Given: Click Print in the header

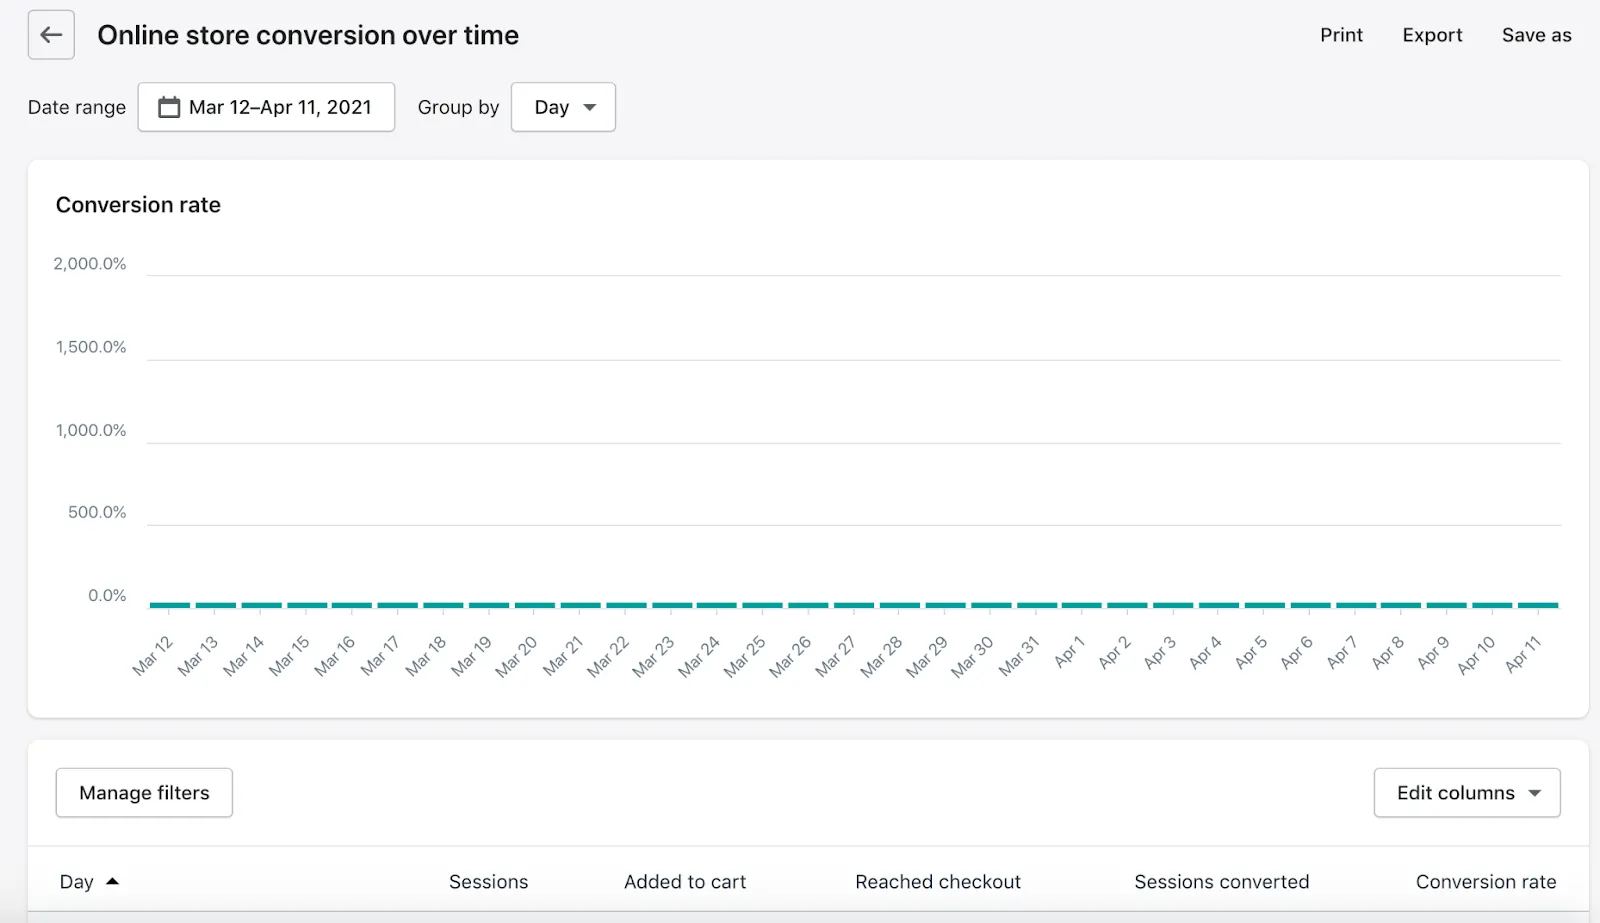Looking at the screenshot, I should (x=1341, y=35).
